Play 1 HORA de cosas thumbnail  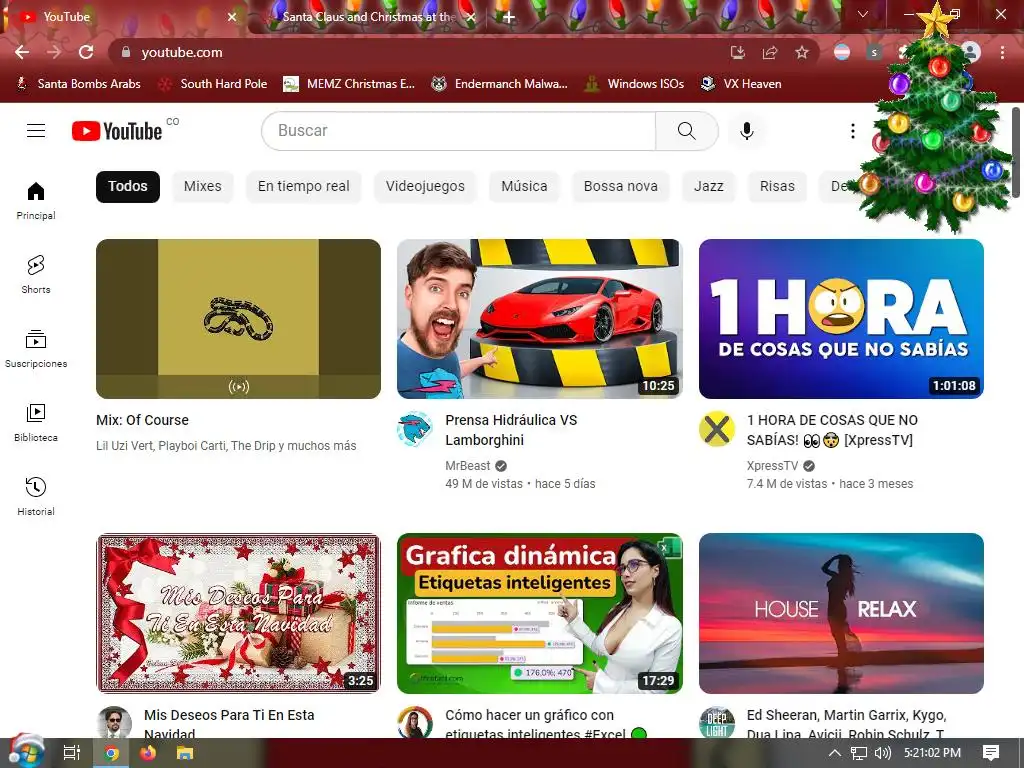(841, 319)
